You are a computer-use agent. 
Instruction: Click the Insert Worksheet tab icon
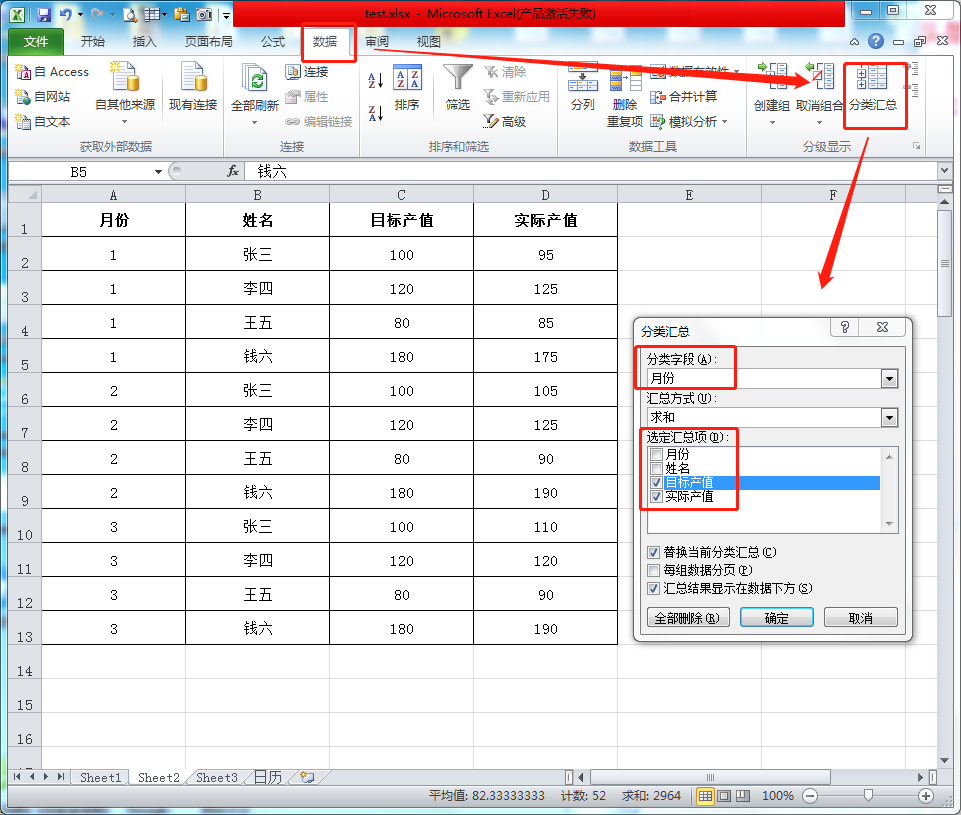click(x=308, y=777)
